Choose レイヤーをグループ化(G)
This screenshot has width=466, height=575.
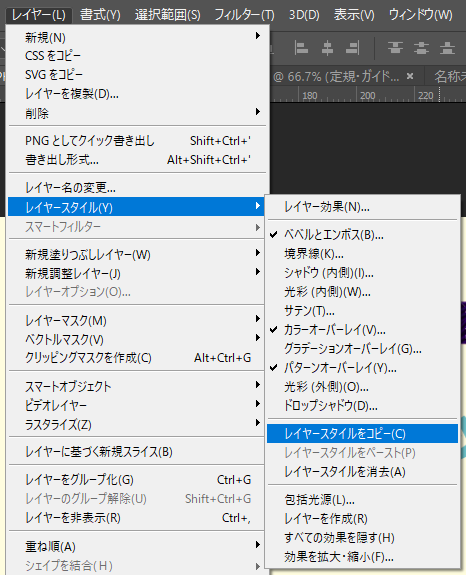137,480
